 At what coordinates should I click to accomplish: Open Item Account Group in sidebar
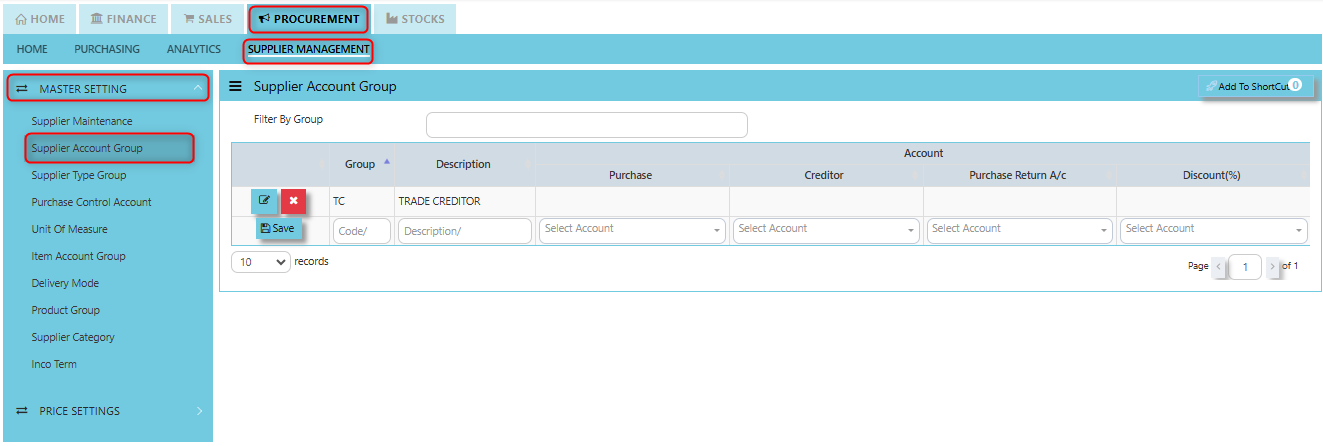click(79, 256)
